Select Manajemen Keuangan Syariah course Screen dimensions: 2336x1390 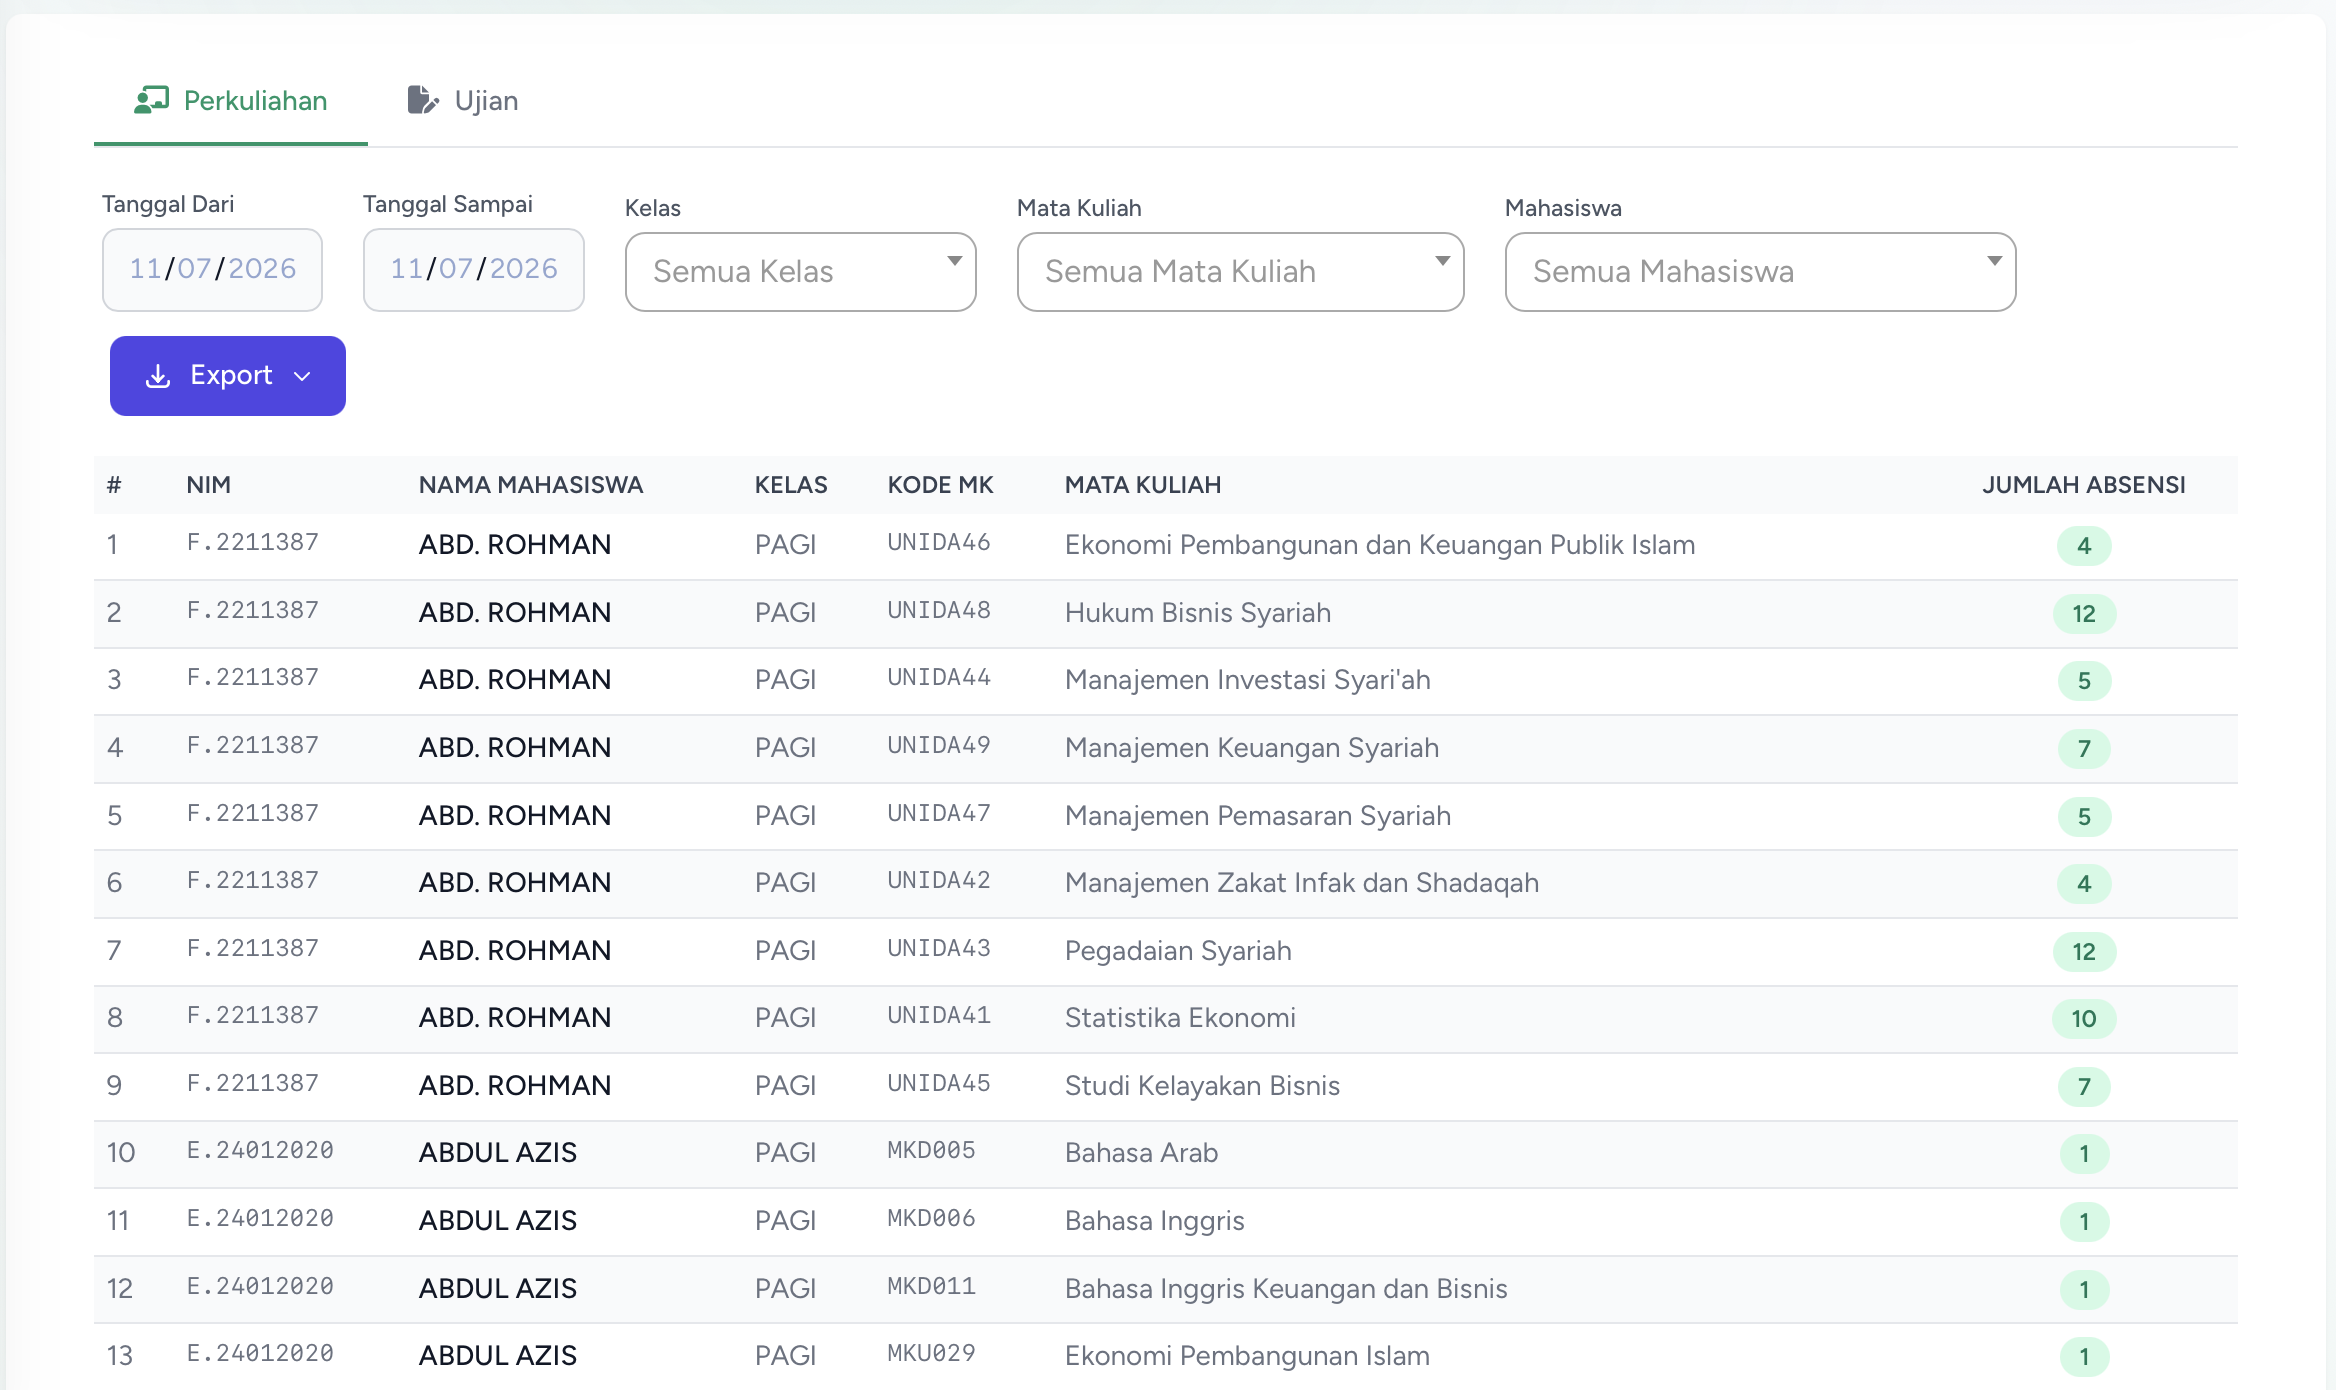1252,748
